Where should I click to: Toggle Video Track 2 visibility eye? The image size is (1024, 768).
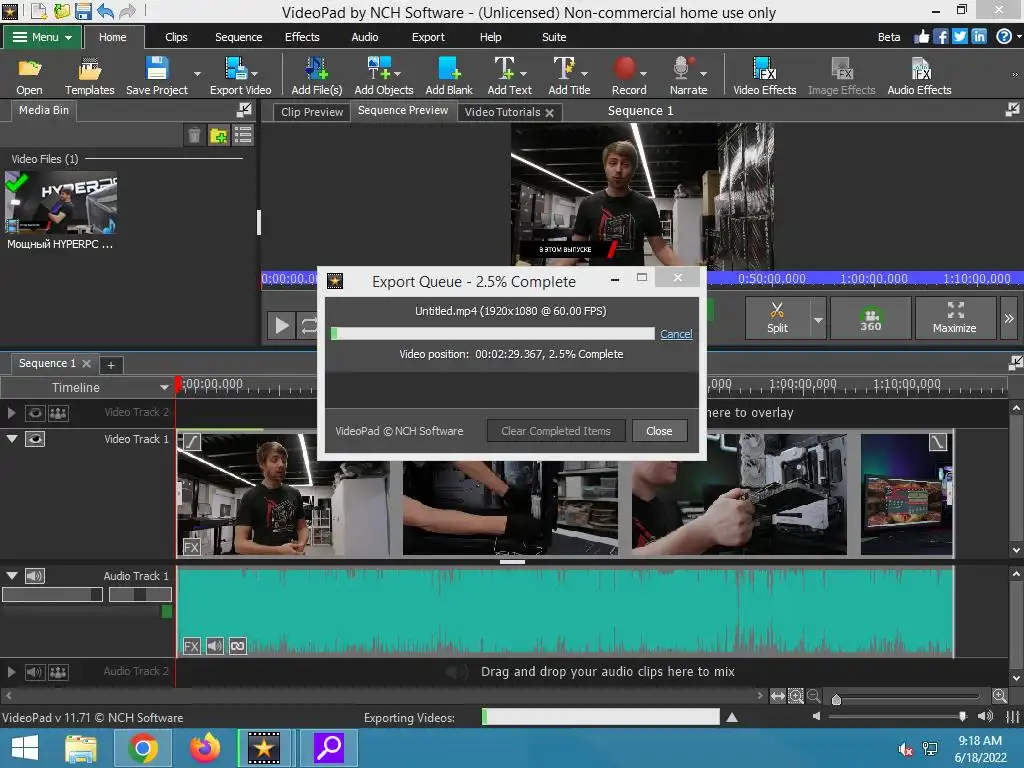[35, 413]
